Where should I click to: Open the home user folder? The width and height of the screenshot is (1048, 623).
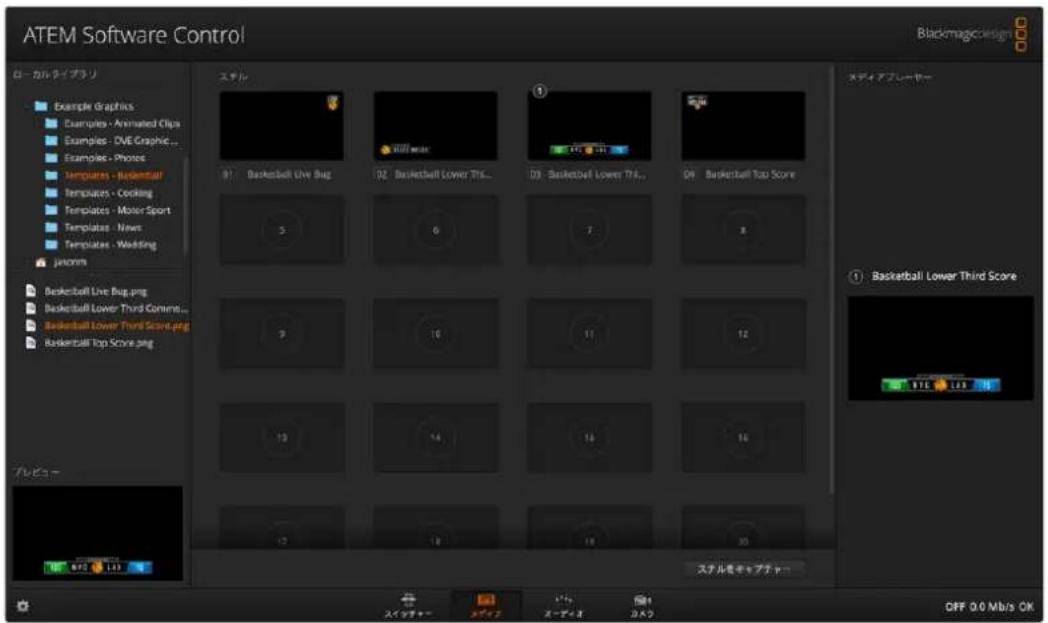point(70,263)
